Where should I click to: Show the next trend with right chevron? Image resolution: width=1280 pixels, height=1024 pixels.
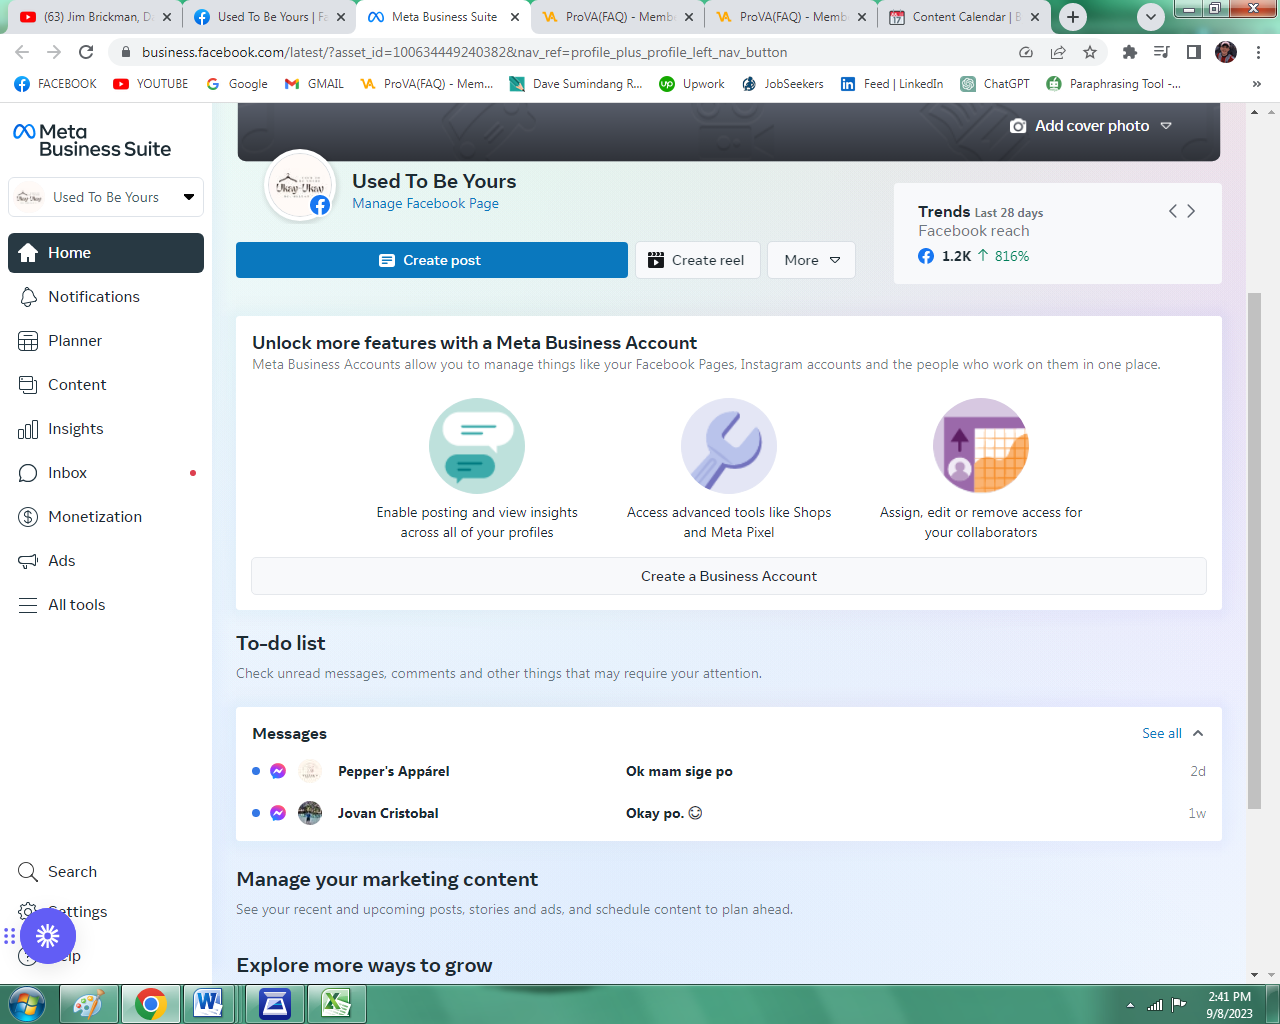pos(1191,211)
